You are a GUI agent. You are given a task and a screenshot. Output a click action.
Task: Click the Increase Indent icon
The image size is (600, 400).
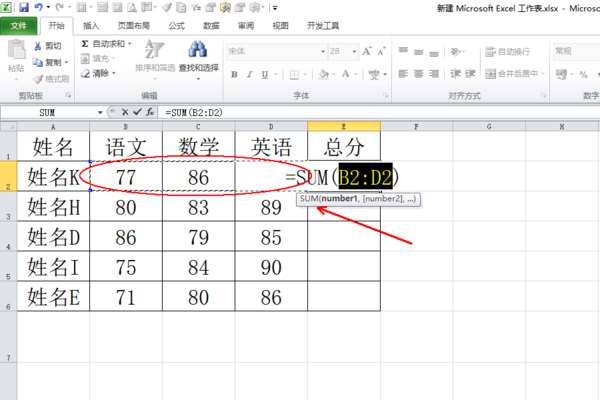[x=470, y=73]
